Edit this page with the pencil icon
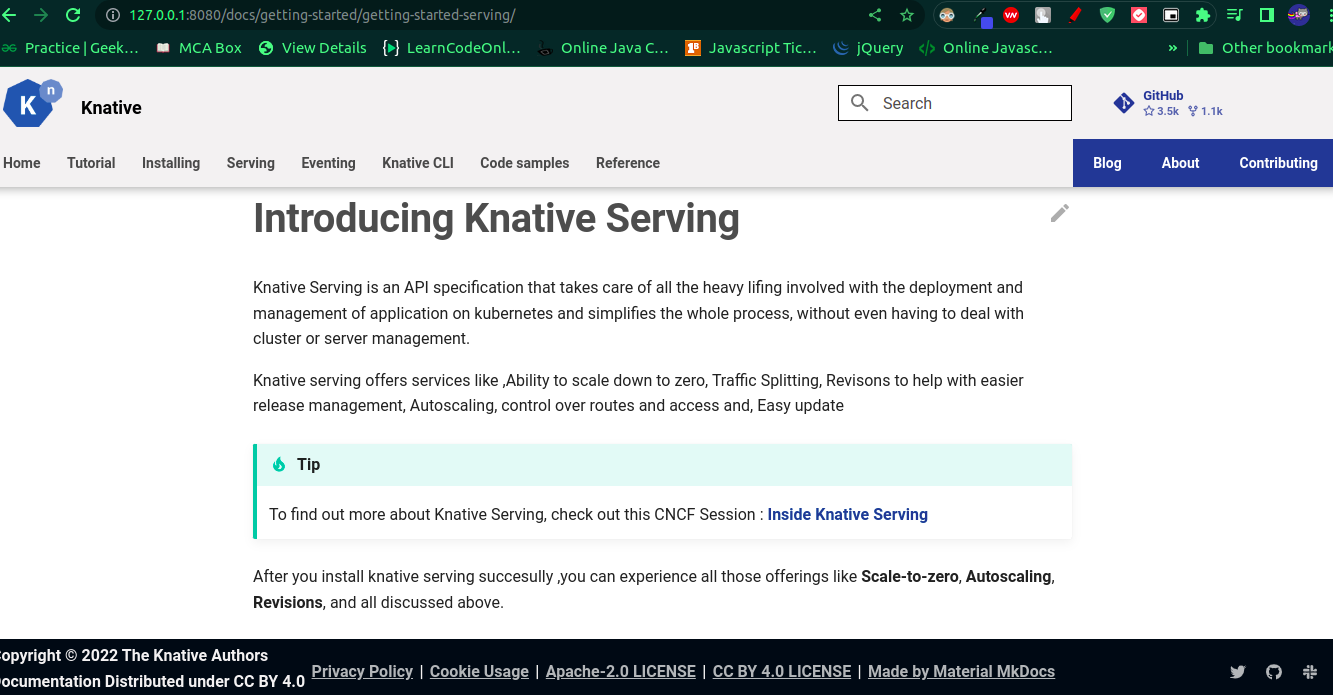 tap(1060, 213)
